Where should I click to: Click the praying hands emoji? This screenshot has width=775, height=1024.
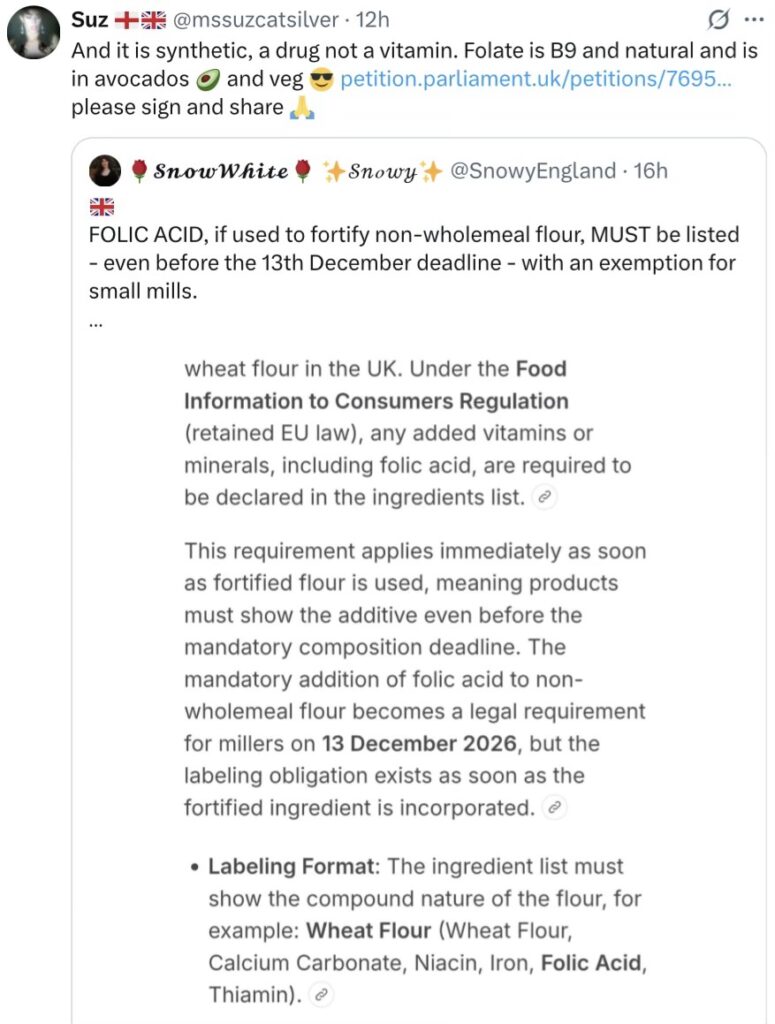[x=302, y=108]
